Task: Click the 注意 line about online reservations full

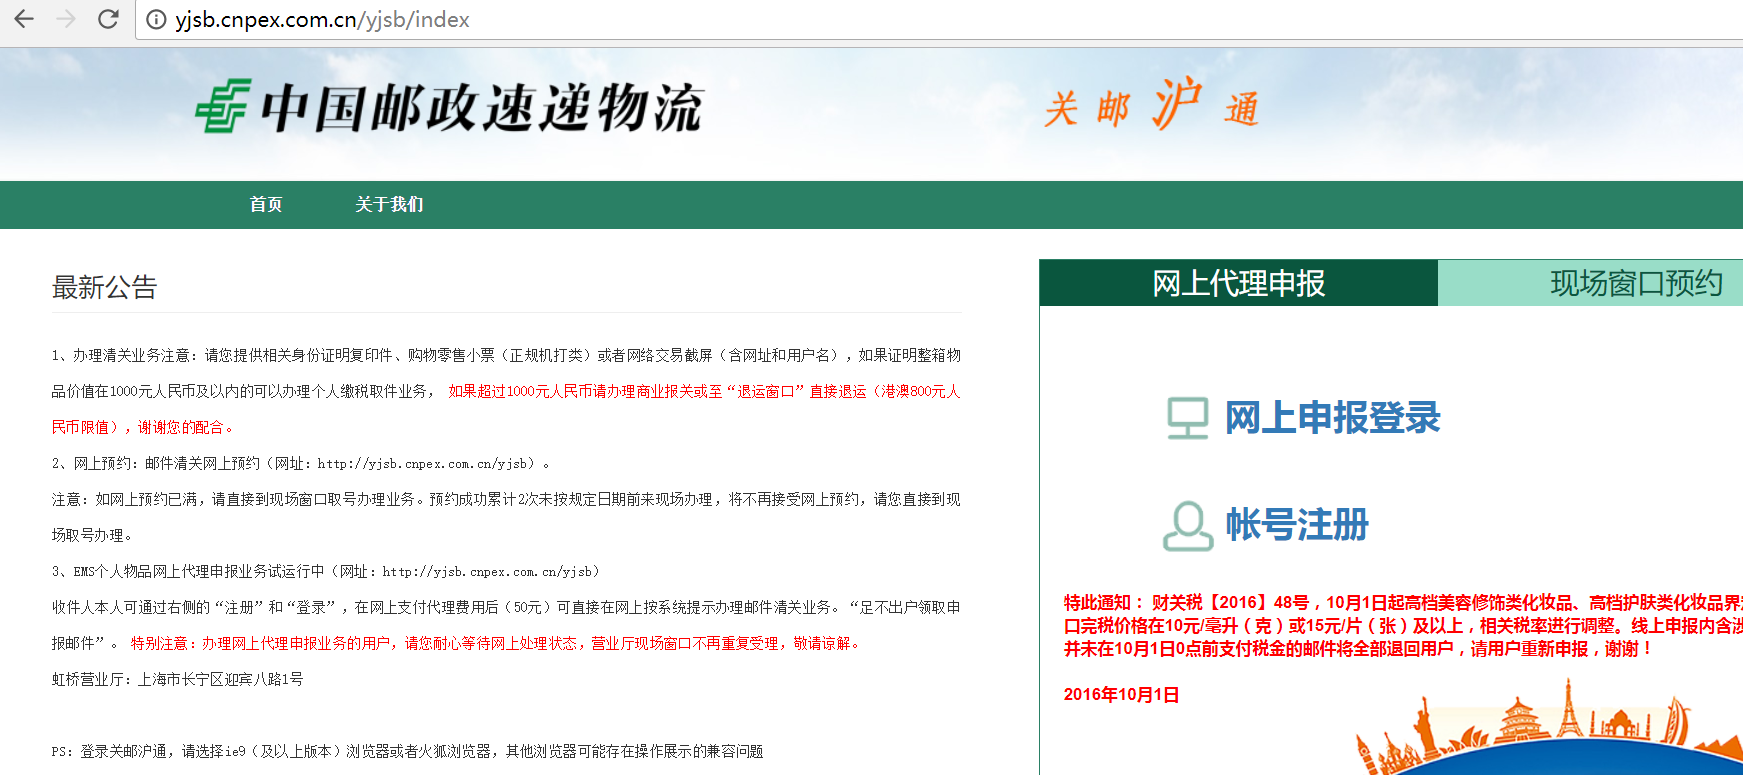Action: (506, 517)
